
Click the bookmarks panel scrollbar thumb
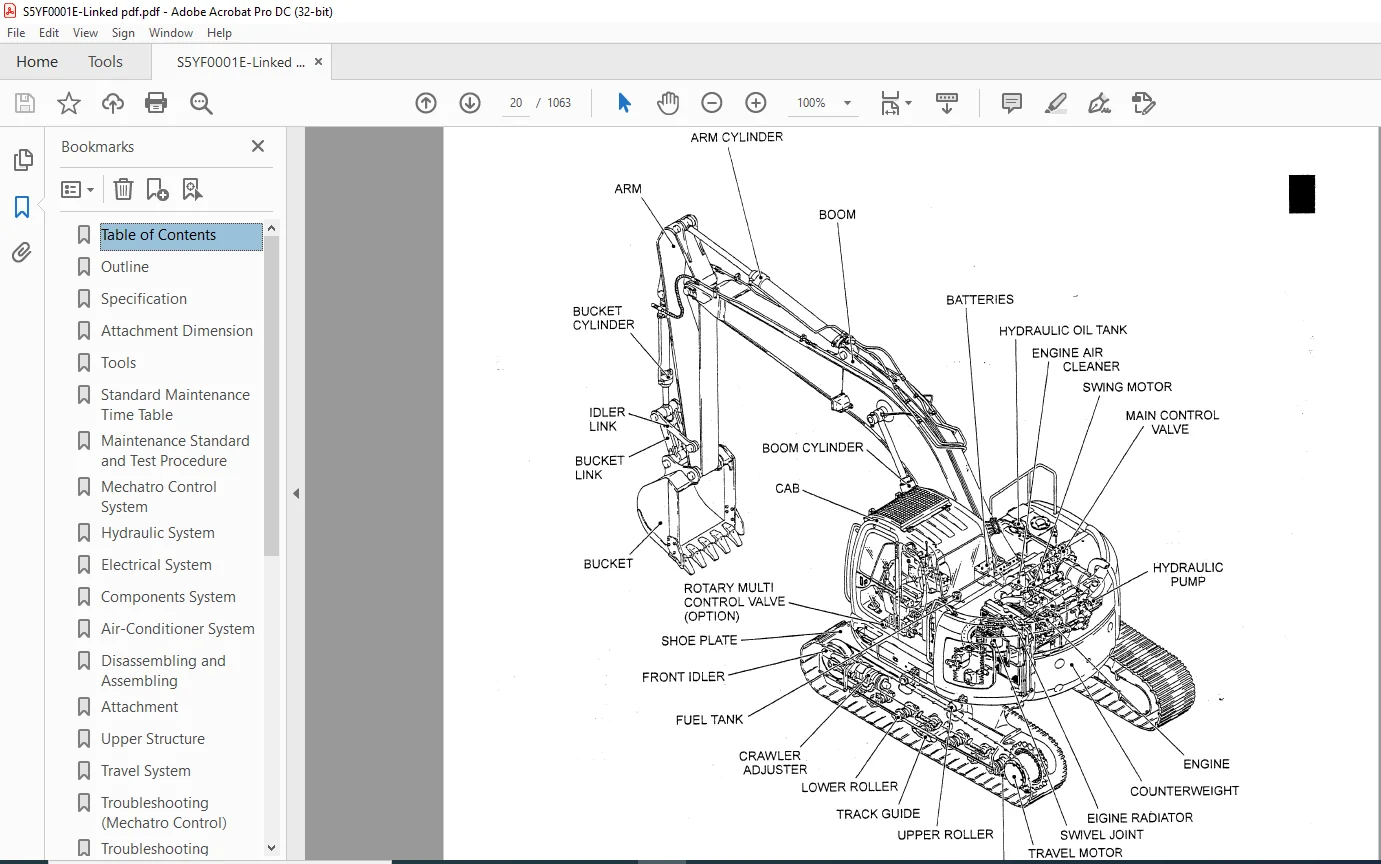point(271,396)
